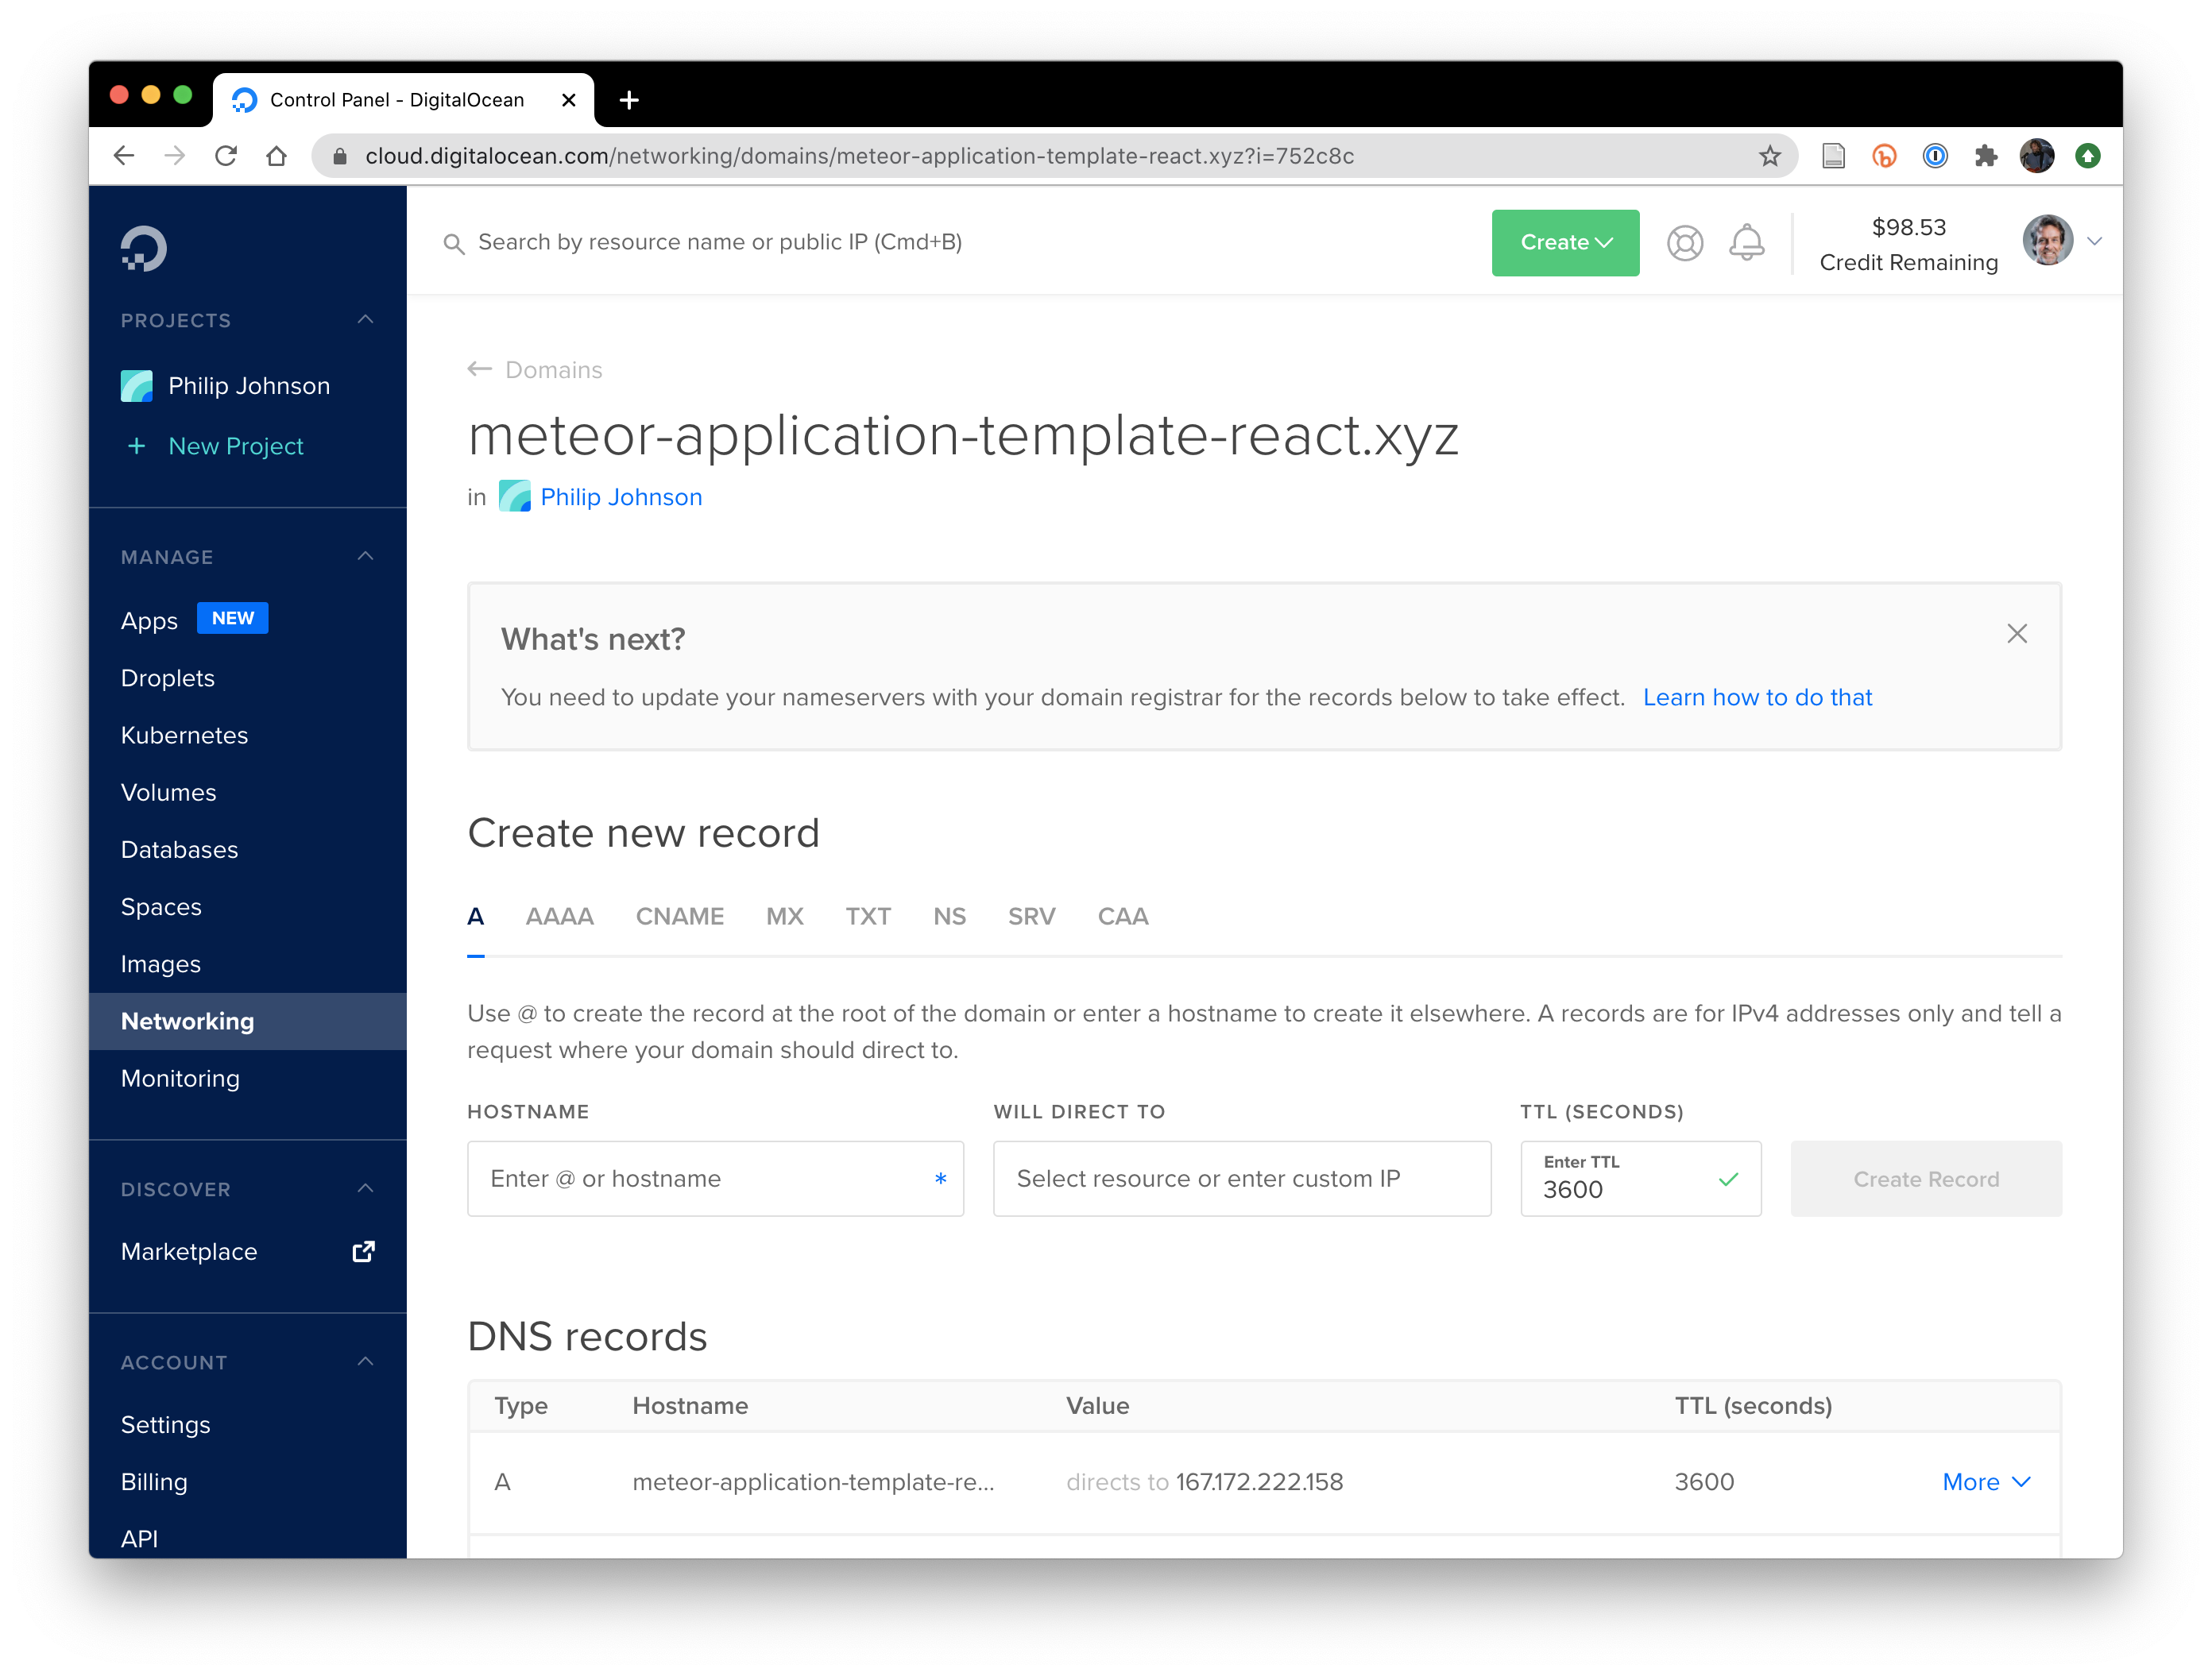Click the browser reload icon
The width and height of the screenshot is (2212, 1676).
click(x=226, y=156)
